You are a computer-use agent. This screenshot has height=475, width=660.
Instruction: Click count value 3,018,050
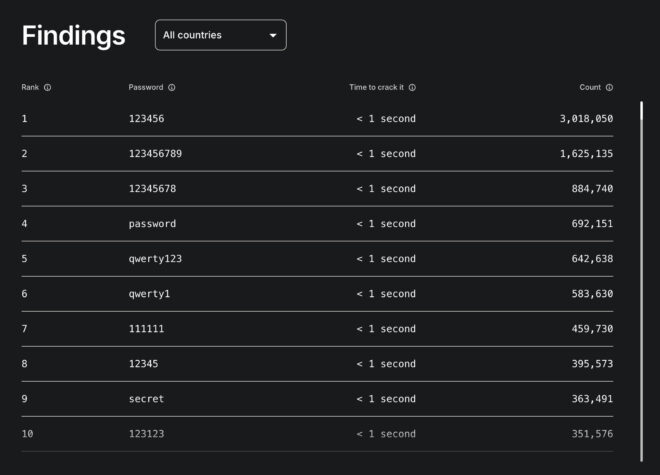point(586,119)
